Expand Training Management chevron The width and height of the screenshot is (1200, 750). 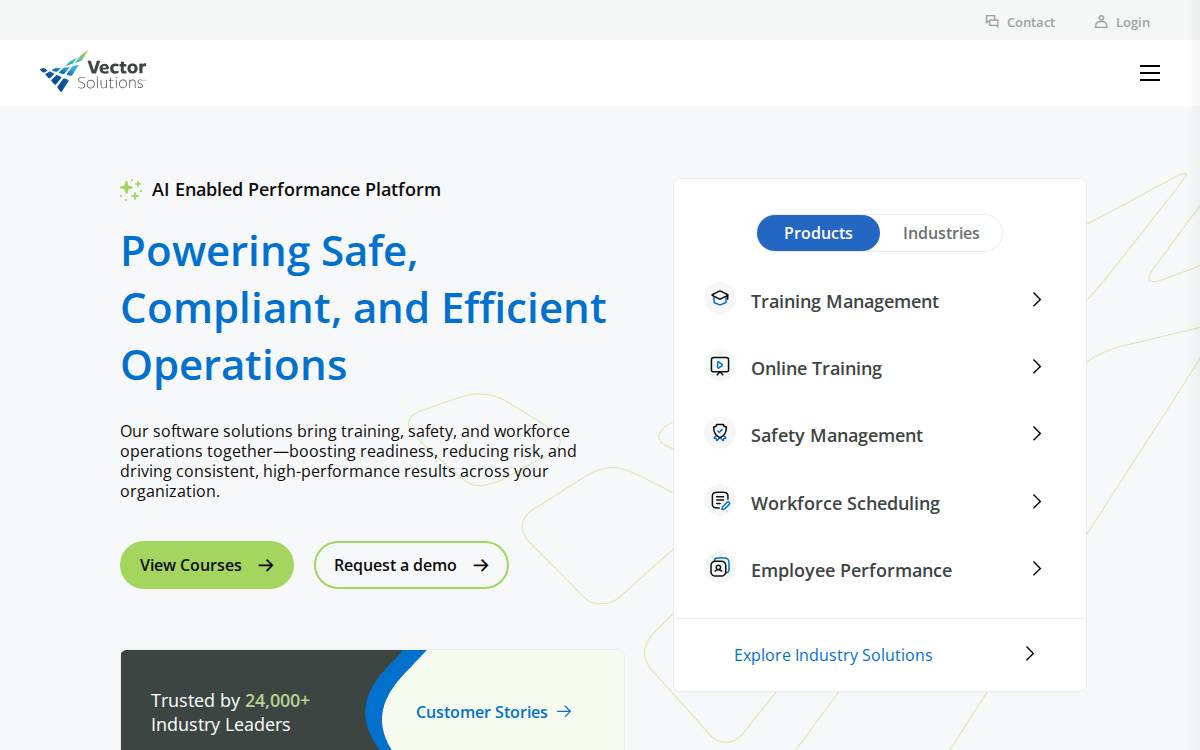tap(1037, 300)
